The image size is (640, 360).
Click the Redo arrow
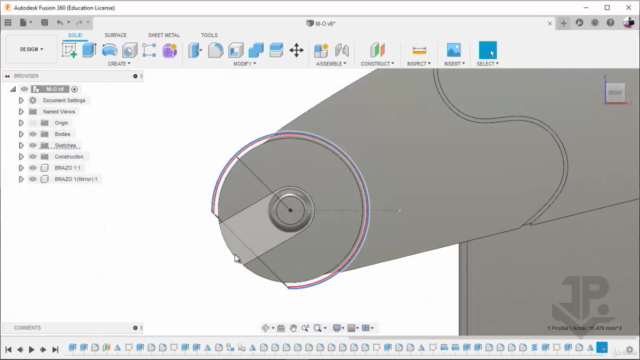80,23
